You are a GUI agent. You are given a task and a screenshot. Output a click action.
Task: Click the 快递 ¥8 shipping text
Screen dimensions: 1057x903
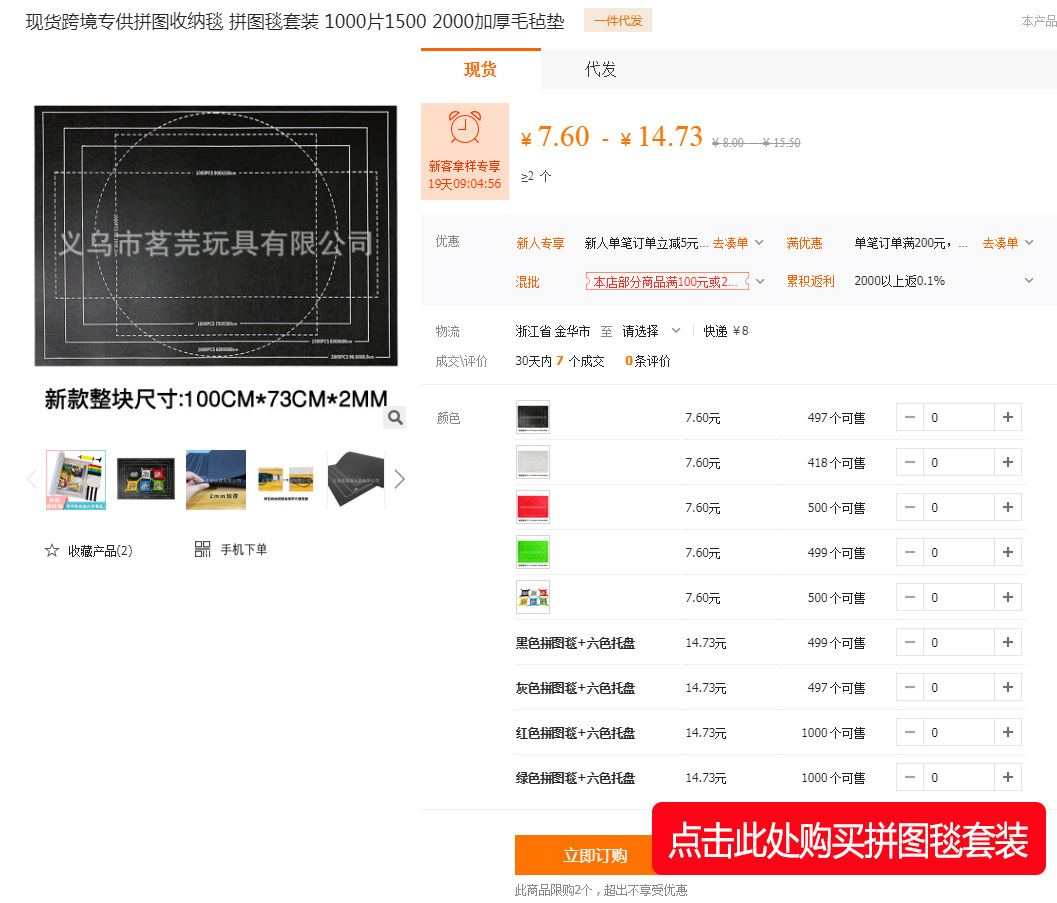pos(726,331)
